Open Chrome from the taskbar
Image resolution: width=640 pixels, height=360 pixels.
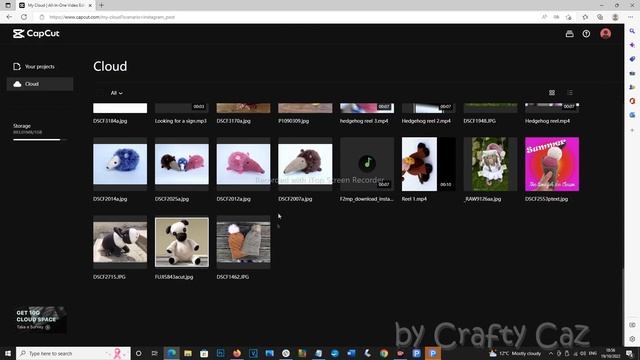(x=384, y=353)
